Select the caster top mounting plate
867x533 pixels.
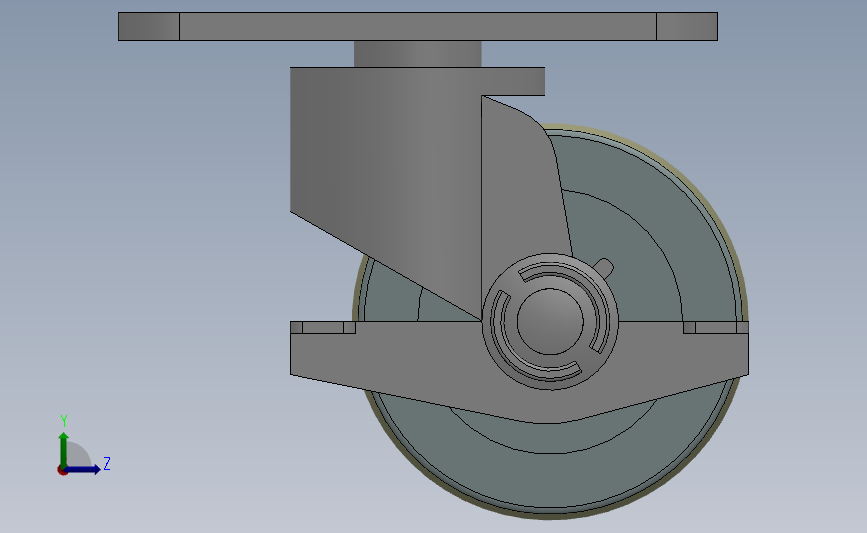(417, 27)
